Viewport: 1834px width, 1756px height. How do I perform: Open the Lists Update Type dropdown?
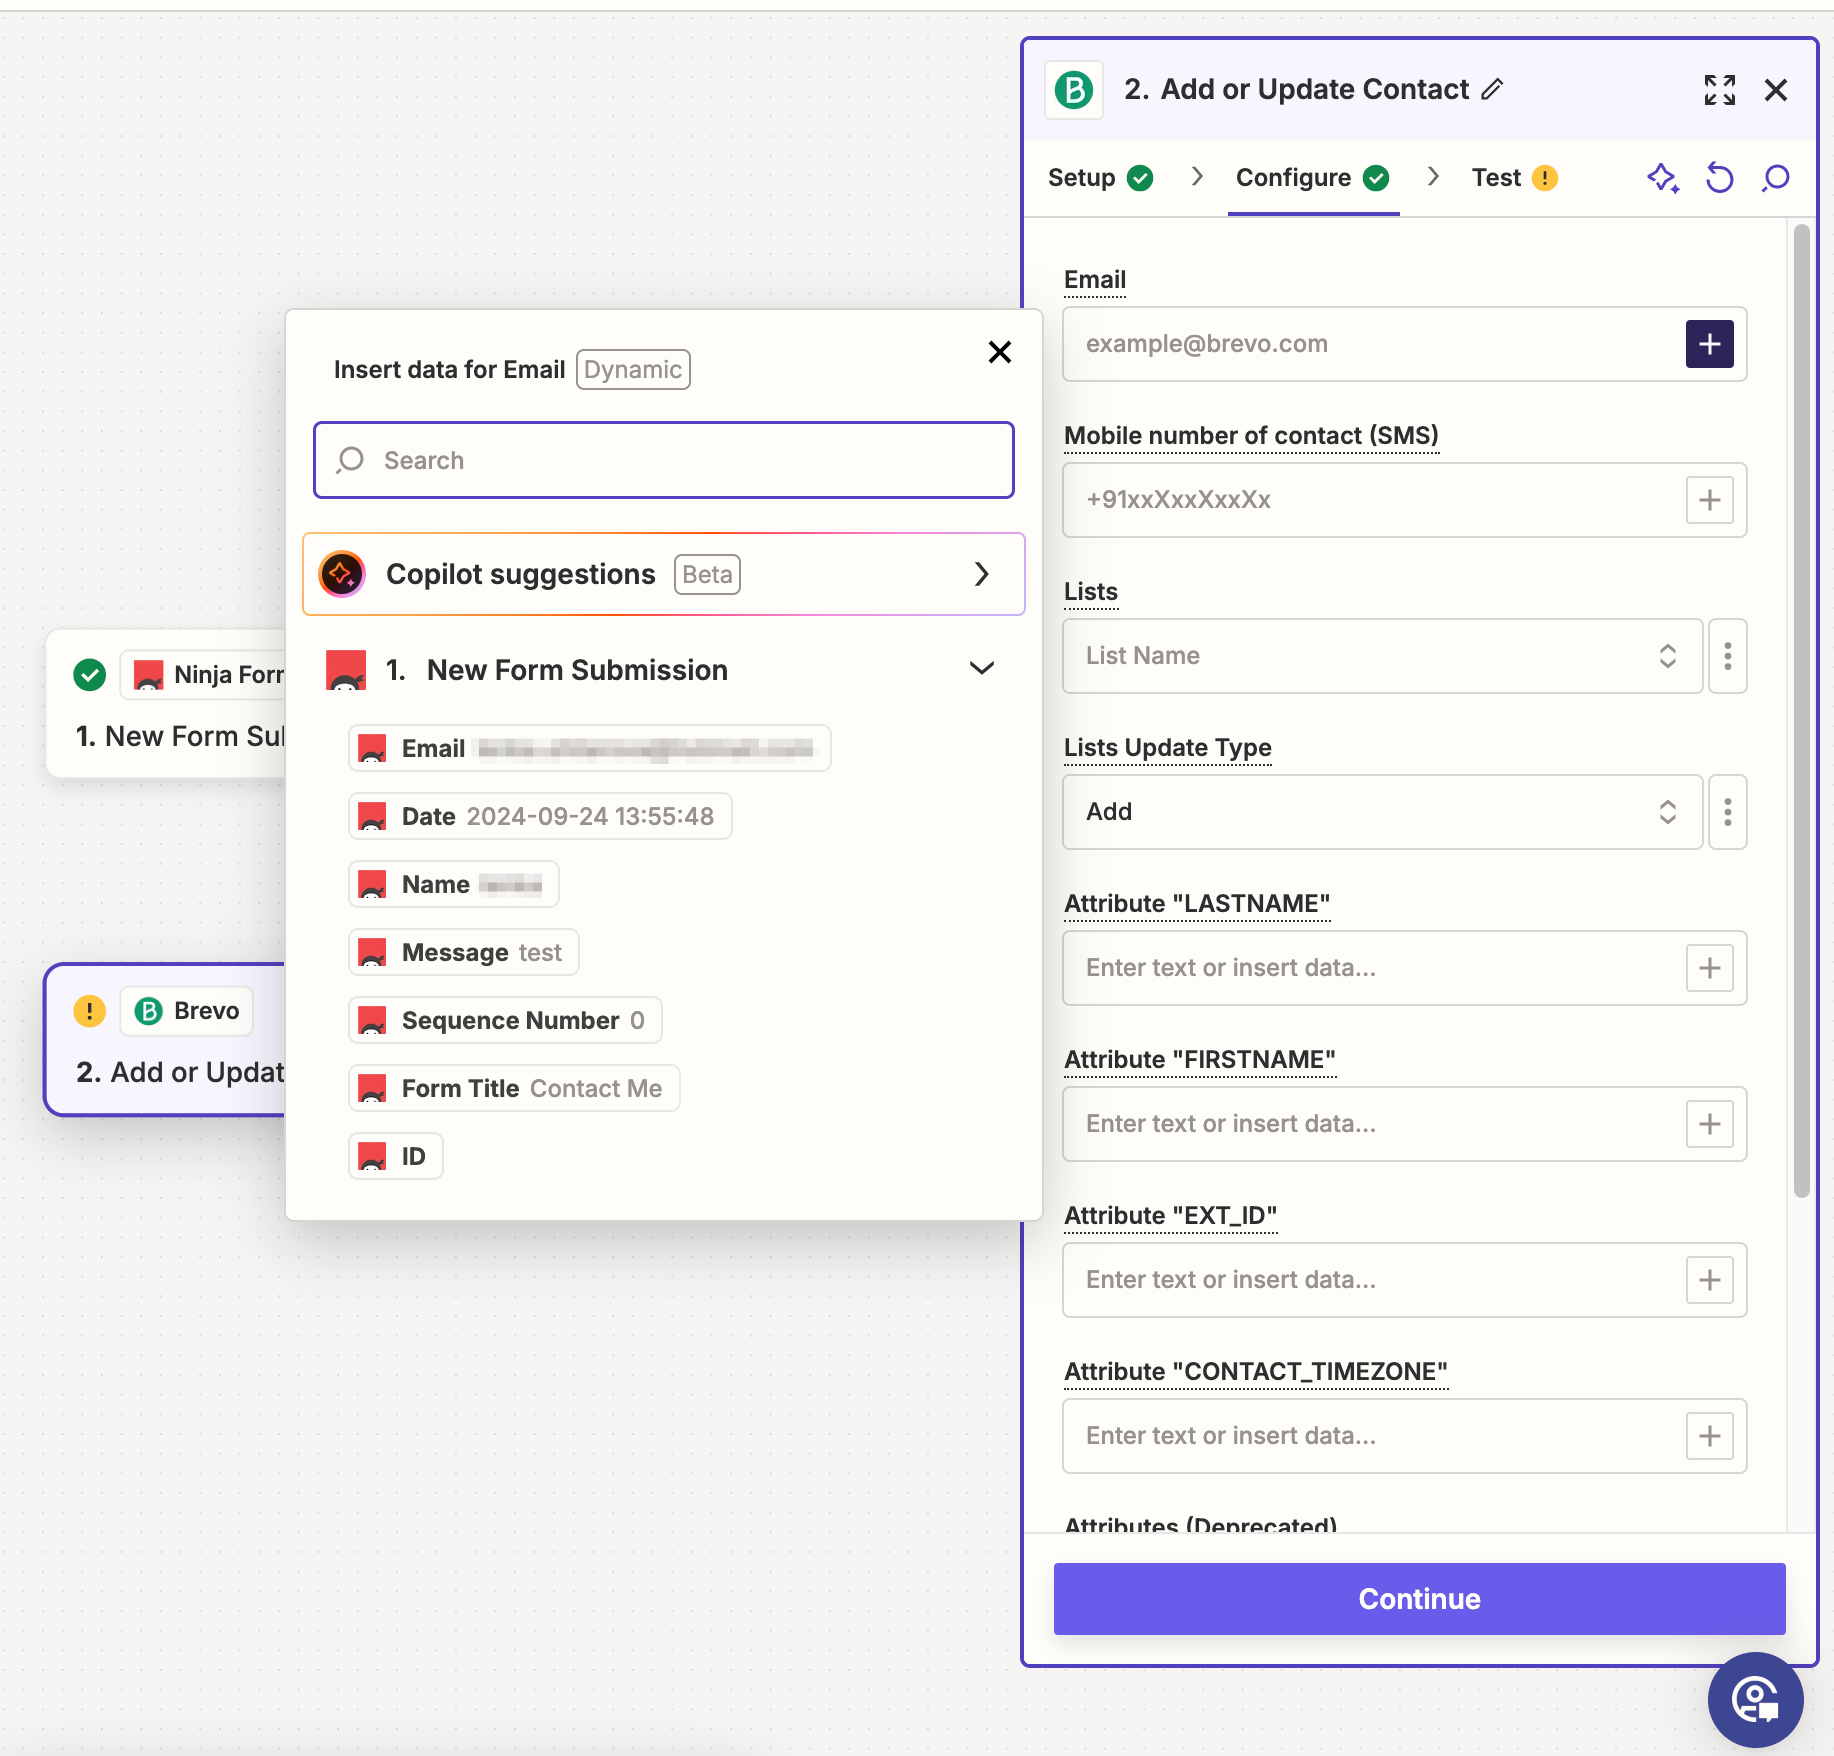pyautogui.click(x=1381, y=812)
